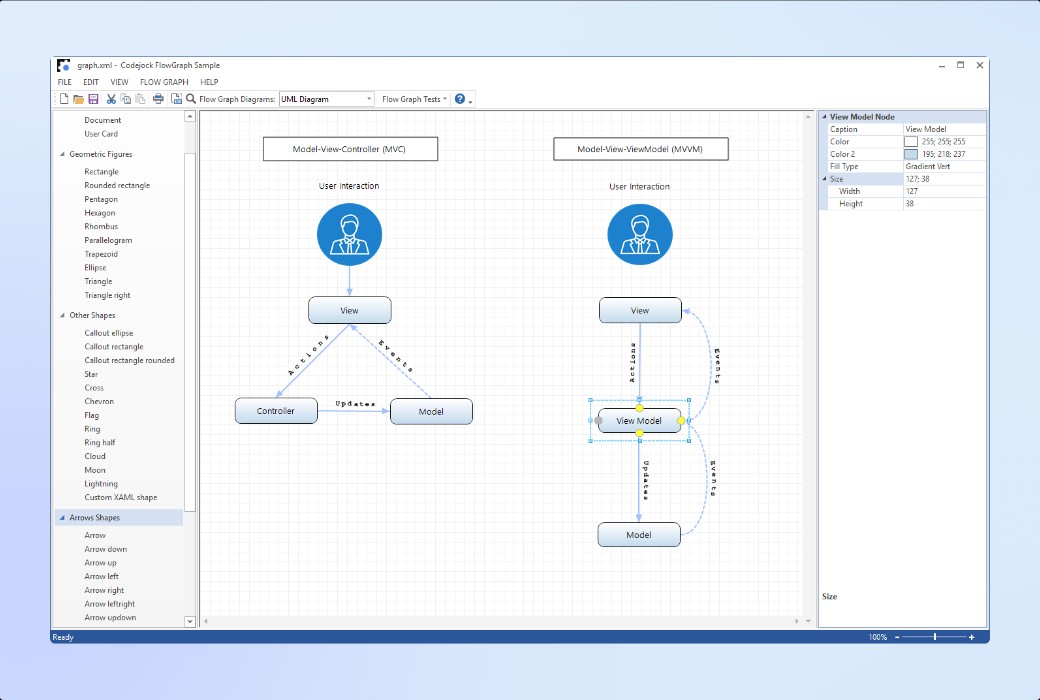This screenshot has width=1040, height=700.
Task: Select the Arrow leftright shape
Action: coord(109,604)
